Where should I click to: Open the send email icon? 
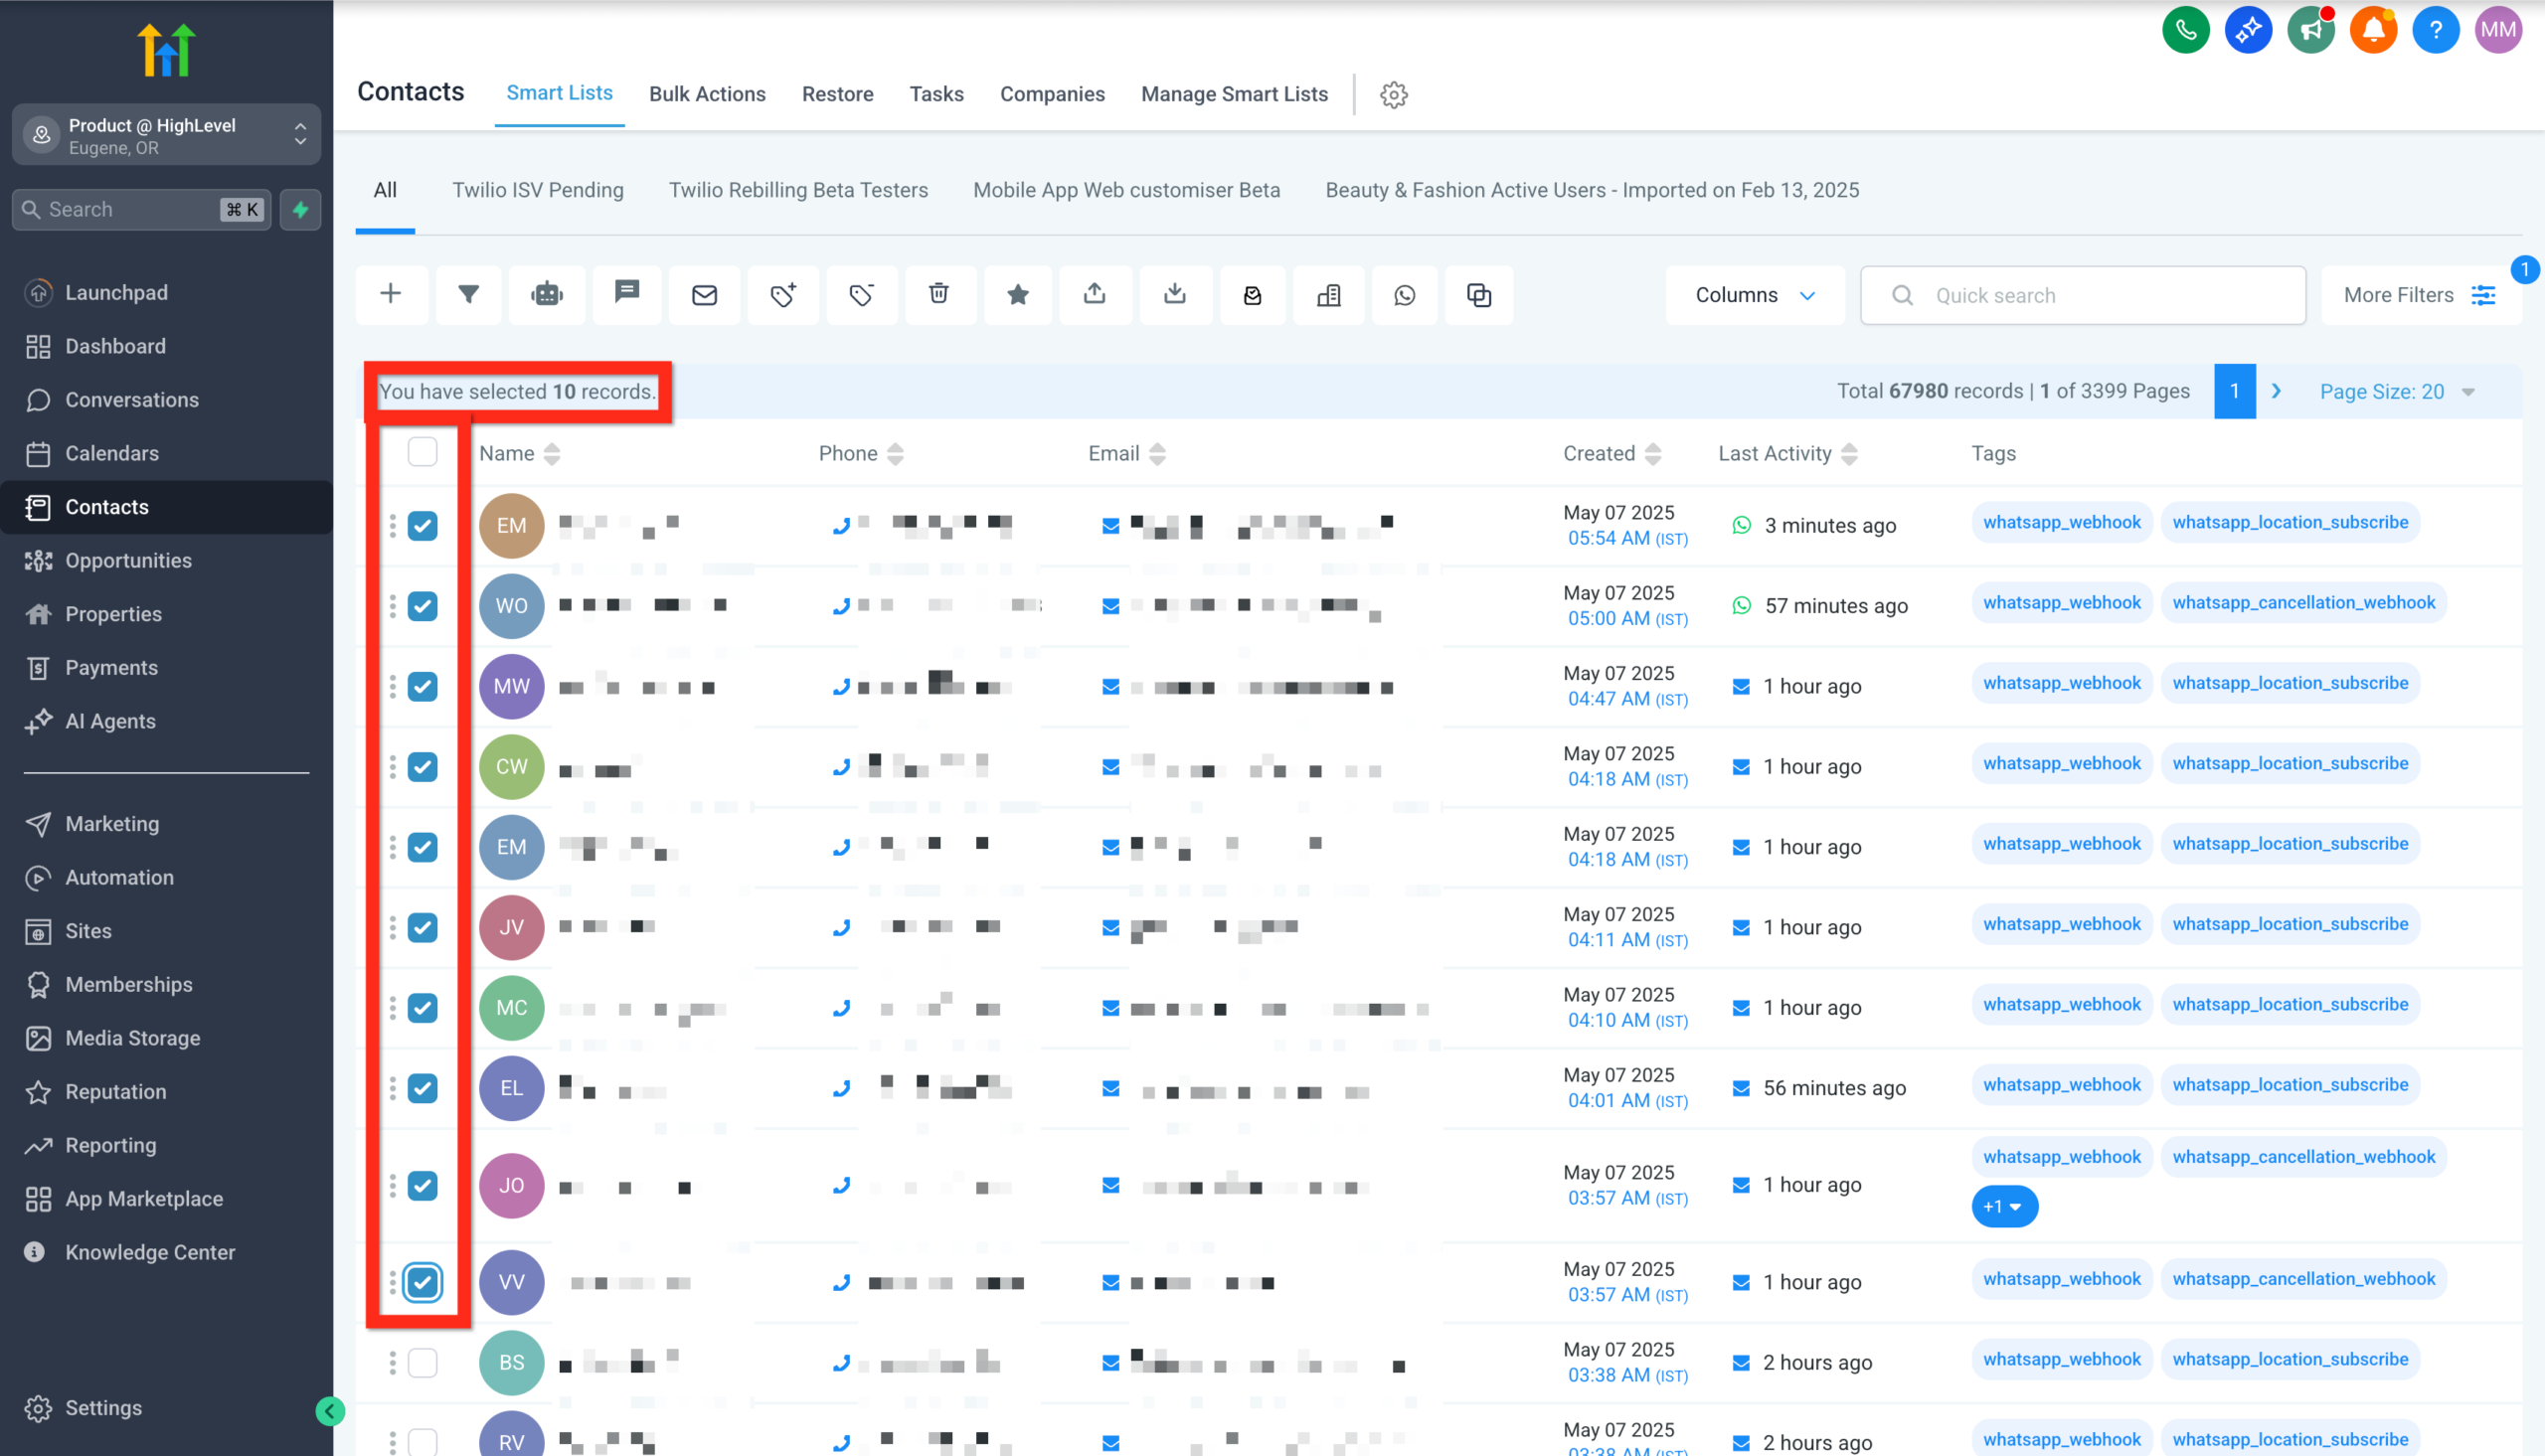point(704,295)
